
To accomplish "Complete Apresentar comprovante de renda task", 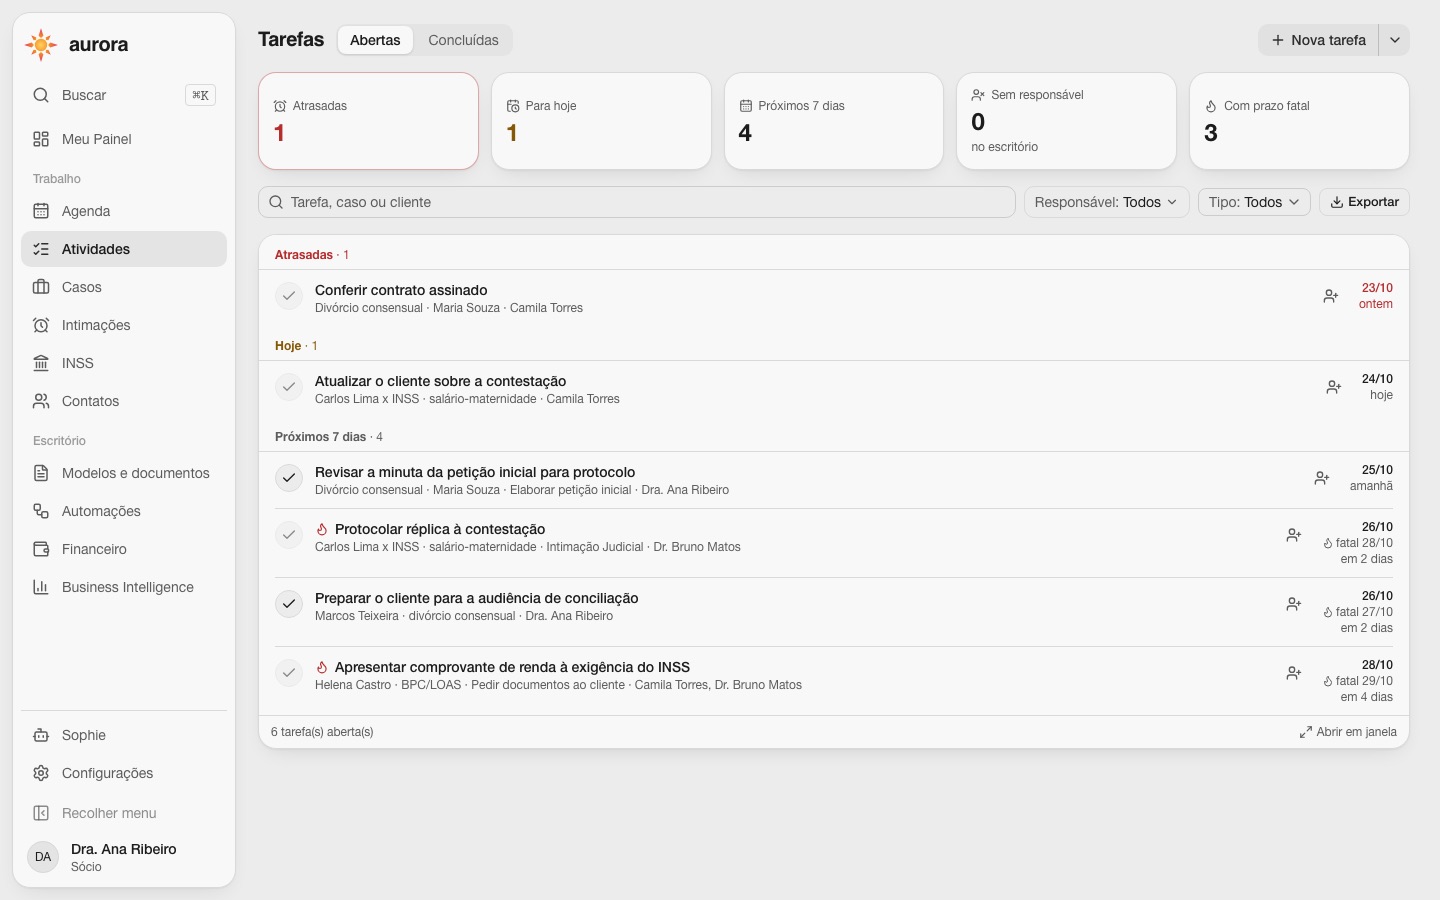I will pos(289,673).
